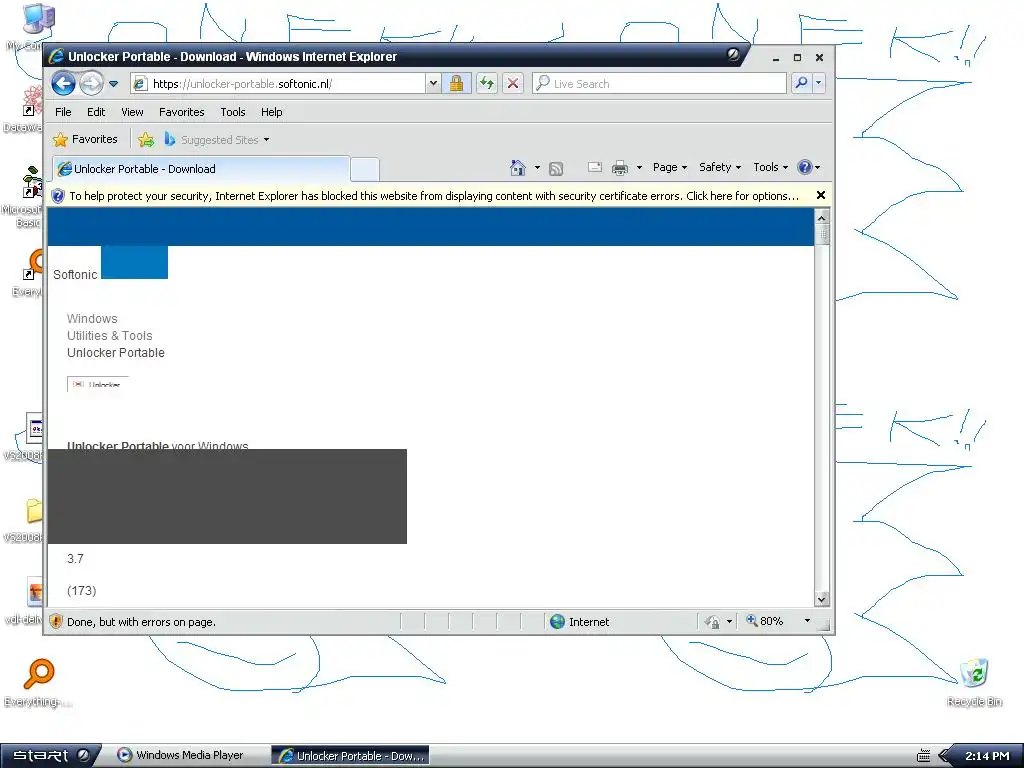Open Suggested Sites dropdown

click(217, 140)
